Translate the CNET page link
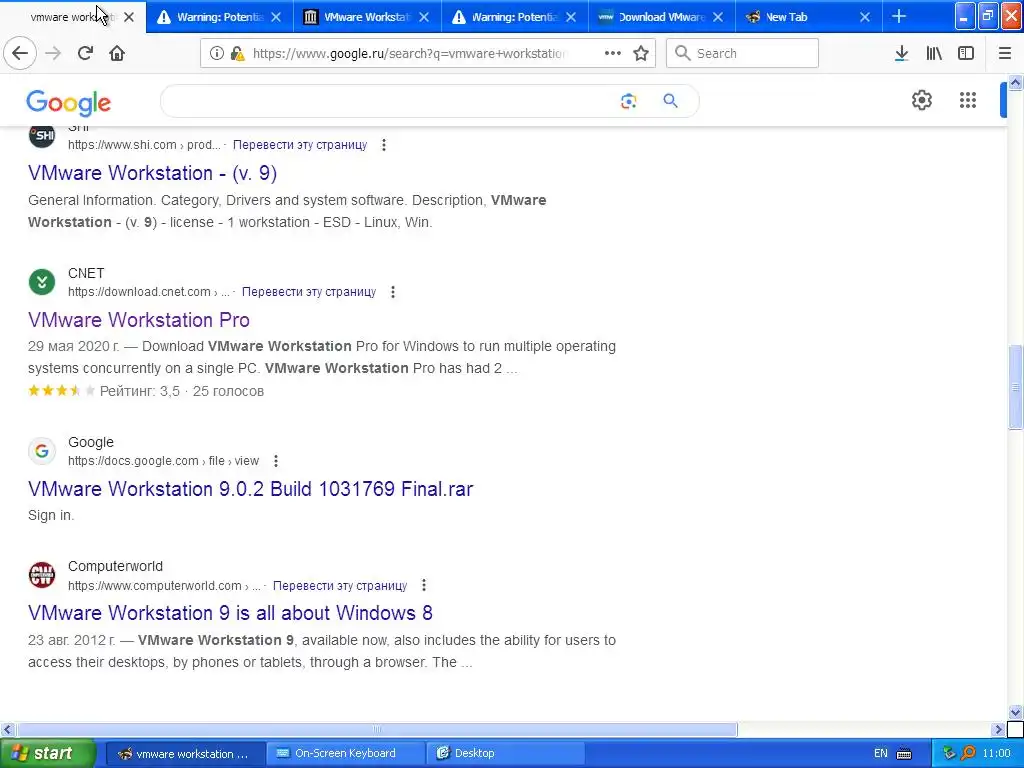Image resolution: width=1024 pixels, height=768 pixels. 309,292
